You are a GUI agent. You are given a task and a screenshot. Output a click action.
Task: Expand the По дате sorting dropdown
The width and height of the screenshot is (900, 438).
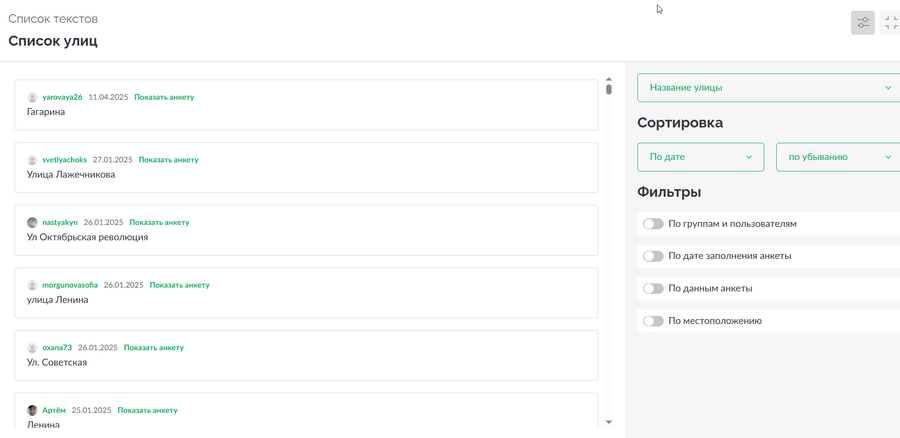(x=701, y=157)
